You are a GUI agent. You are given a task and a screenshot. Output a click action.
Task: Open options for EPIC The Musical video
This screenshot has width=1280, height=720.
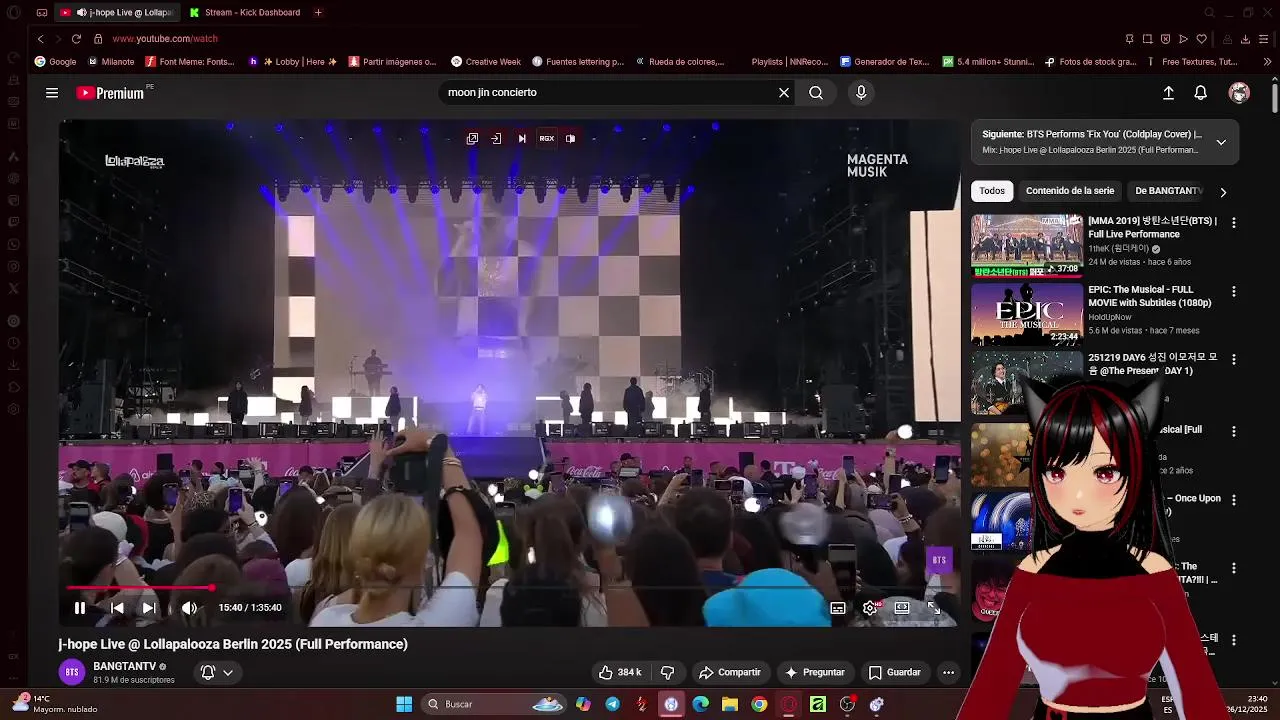tap(1233, 292)
